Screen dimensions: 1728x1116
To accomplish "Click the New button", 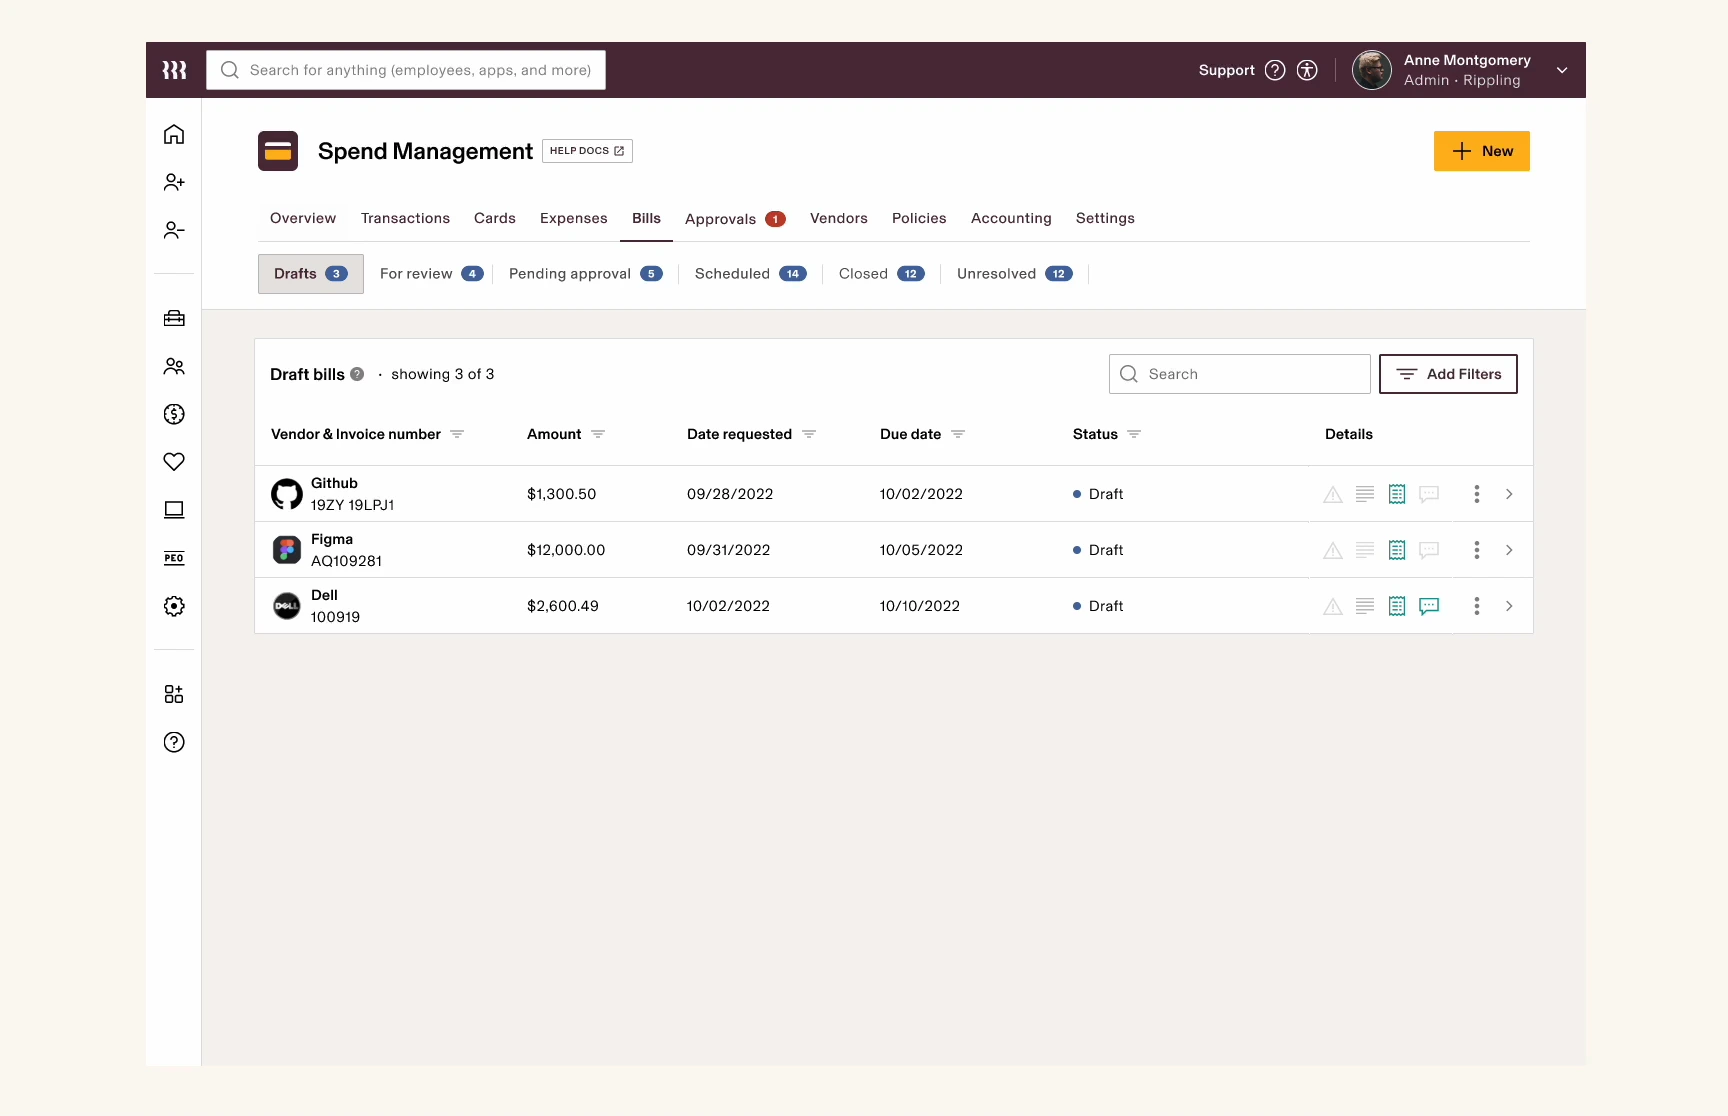I will tap(1482, 151).
